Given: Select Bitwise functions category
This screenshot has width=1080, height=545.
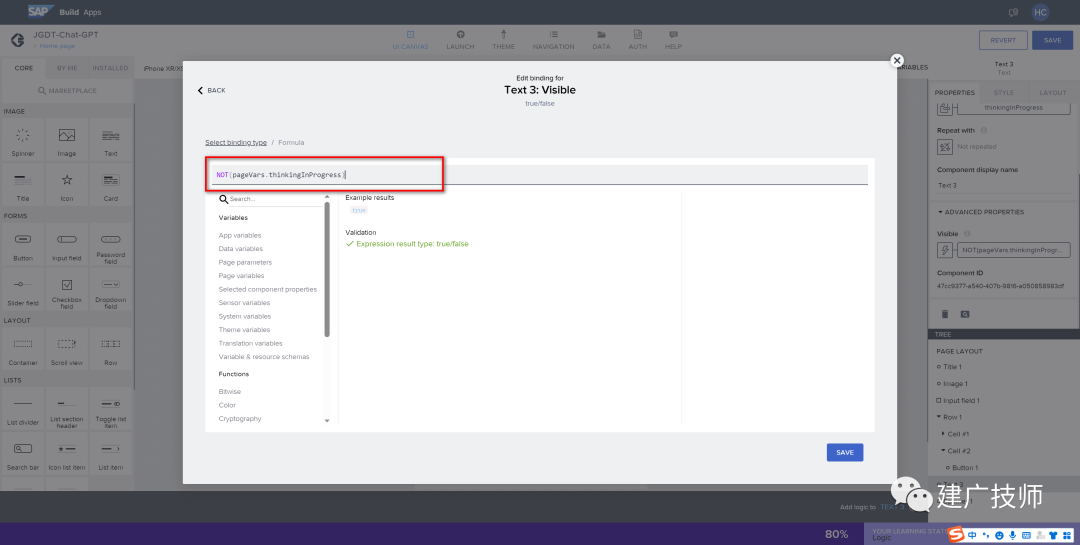Looking at the screenshot, I should coord(229,391).
